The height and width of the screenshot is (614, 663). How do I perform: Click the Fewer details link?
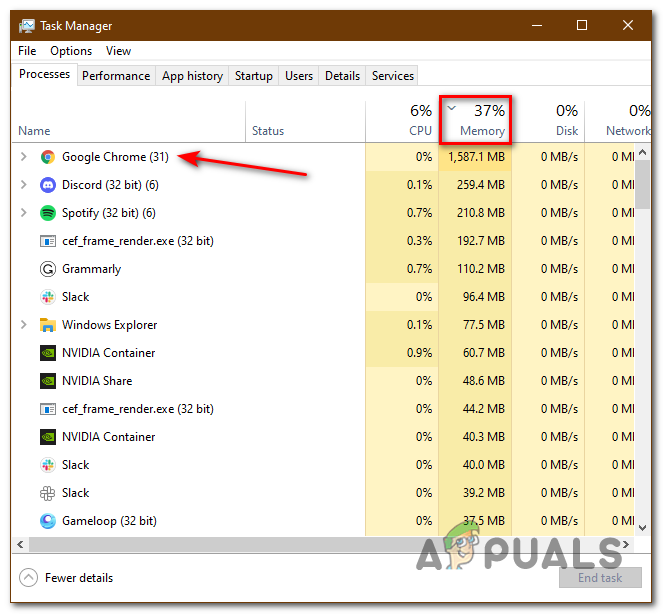coord(79,578)
